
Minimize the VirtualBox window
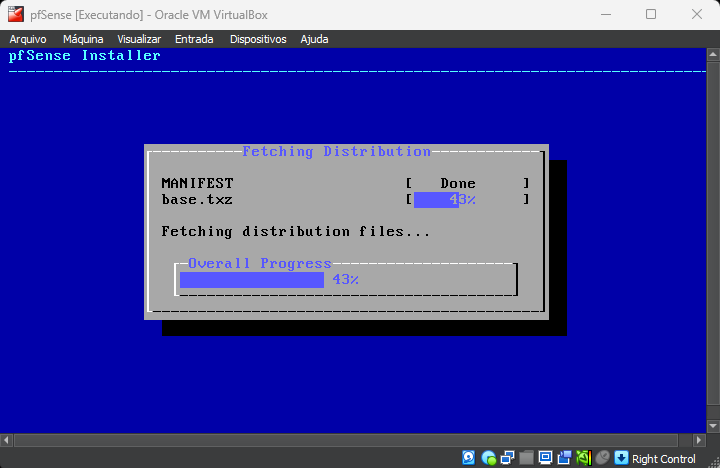point(606,14)
